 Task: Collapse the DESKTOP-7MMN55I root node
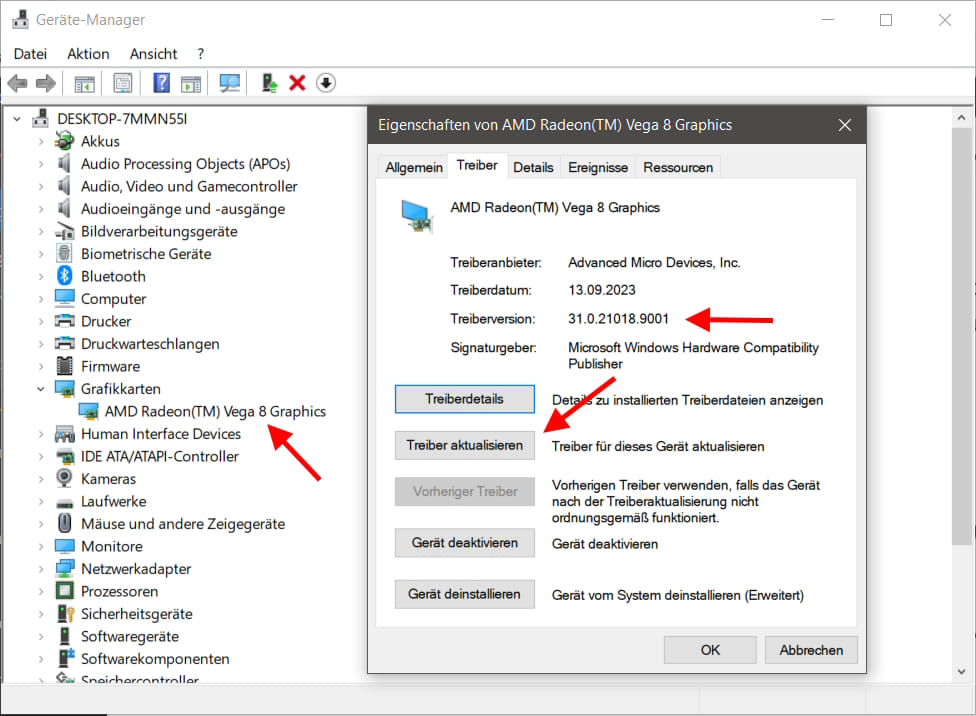tap(18, 118)
